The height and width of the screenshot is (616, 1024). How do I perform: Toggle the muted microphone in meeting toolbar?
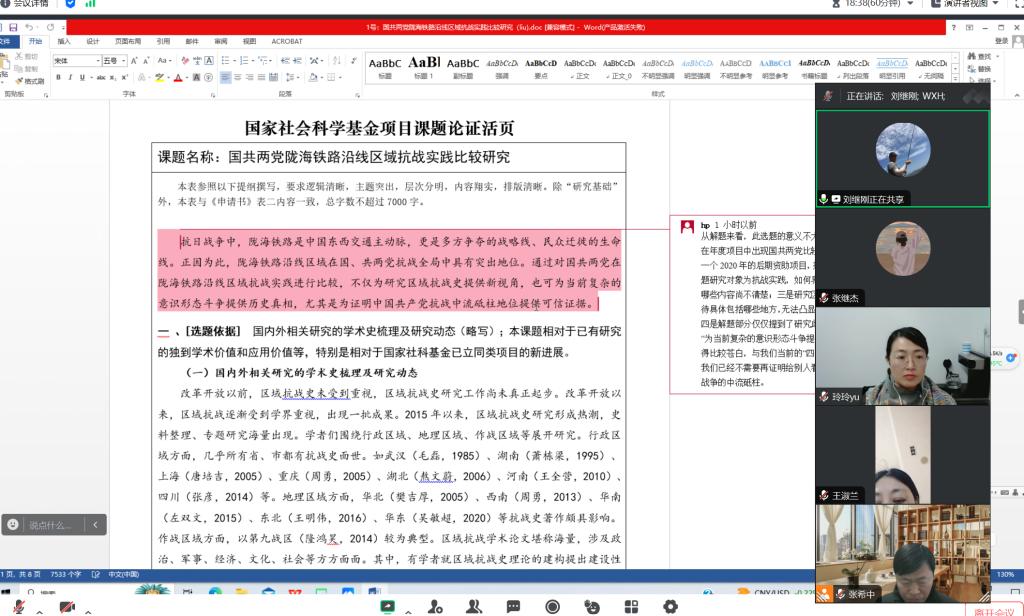19,608
